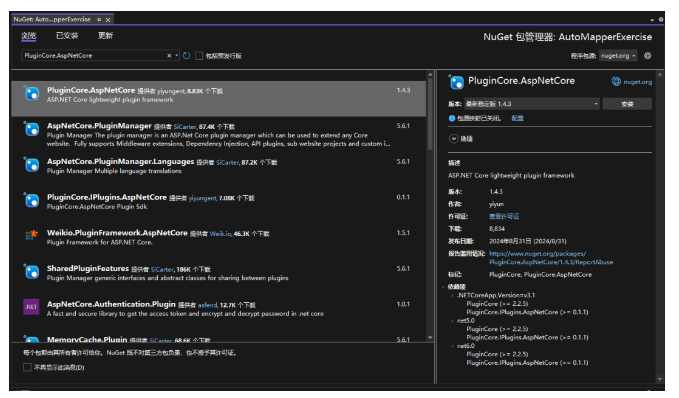Click the AspNetCore.PluginManager package icon
Viewport: 679px width, 398px height.
pos(32,129)
